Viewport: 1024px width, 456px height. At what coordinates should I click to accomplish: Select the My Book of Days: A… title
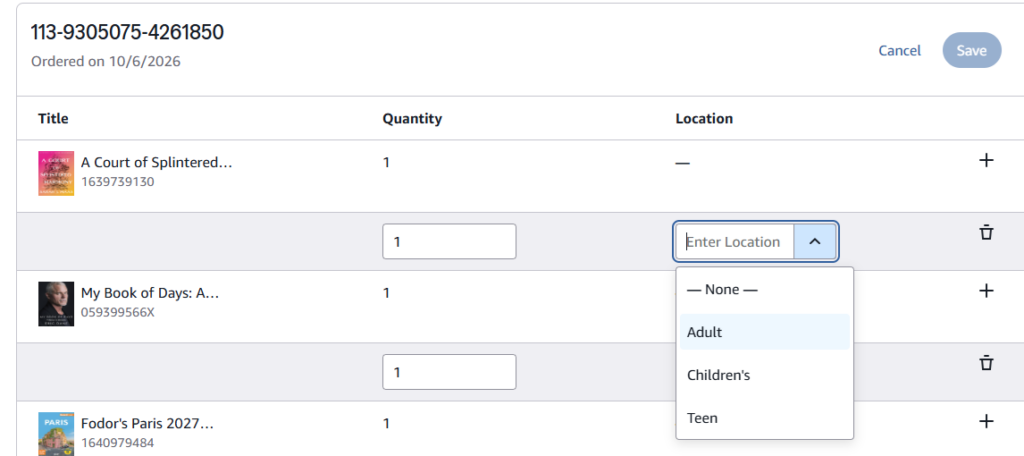tap(150, 293)
